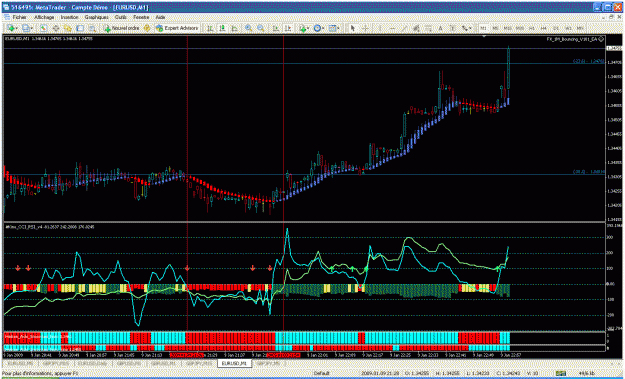Image resolution: width=625 pixels, height=379 pixels.
Task: Zoom in on the chart
Action: pyautogui.click(x=248, y=28)
